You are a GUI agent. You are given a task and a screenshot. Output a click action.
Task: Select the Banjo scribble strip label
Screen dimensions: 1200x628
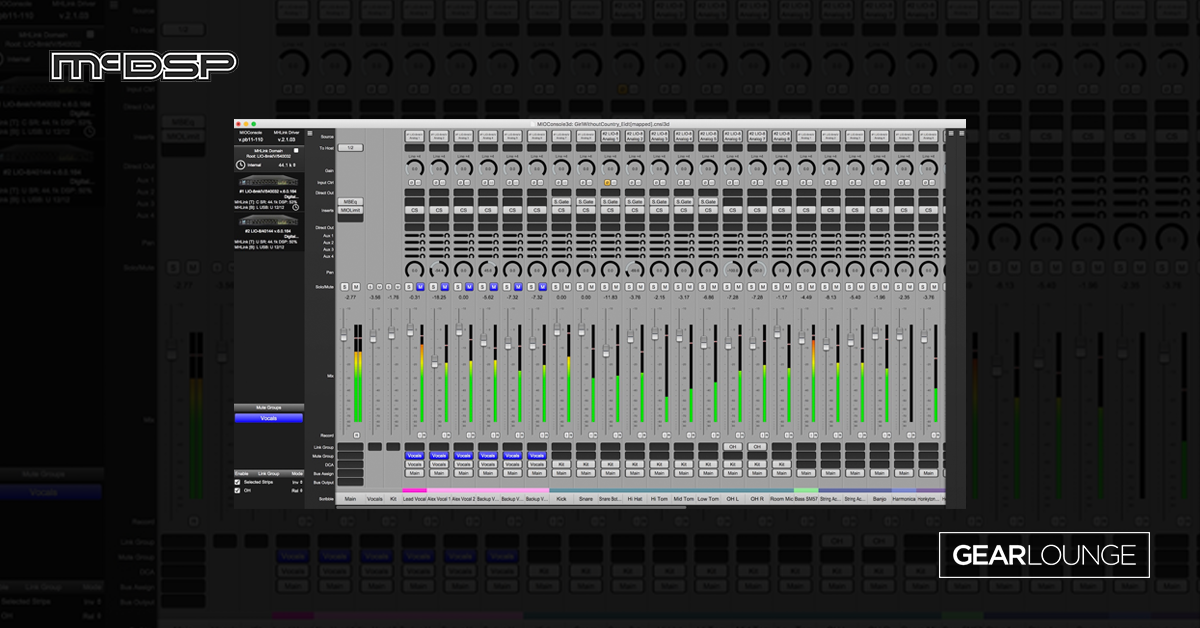pyautogui.click(x=879, y=499)
